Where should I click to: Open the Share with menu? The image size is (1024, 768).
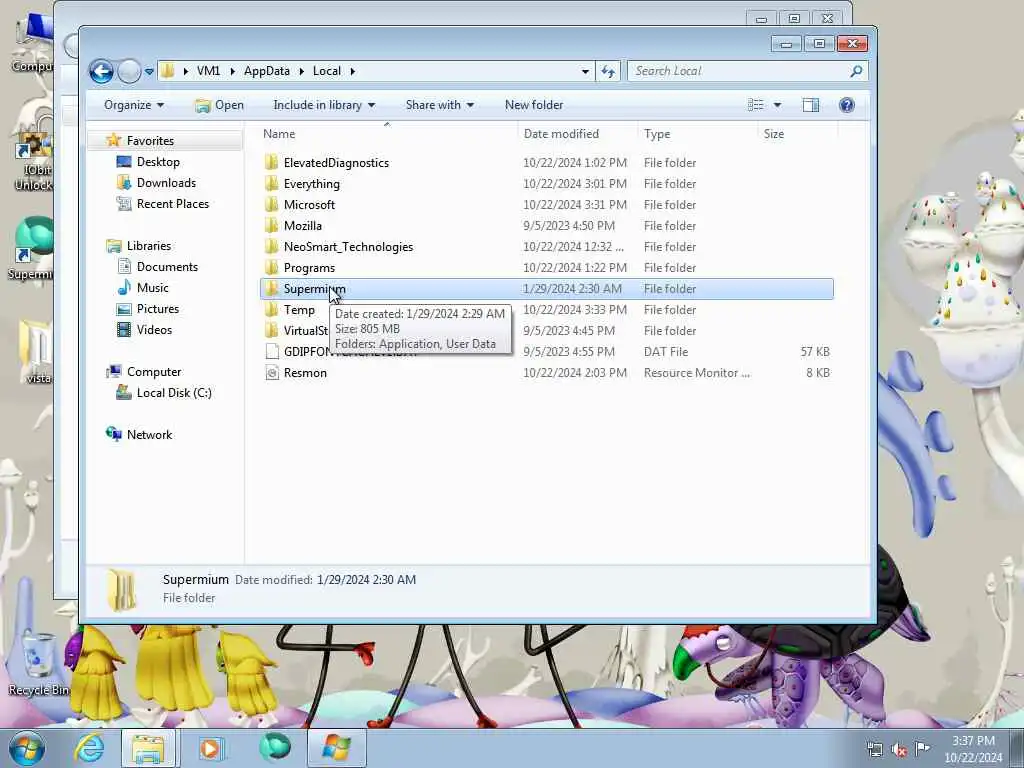[x=440, y=104]
